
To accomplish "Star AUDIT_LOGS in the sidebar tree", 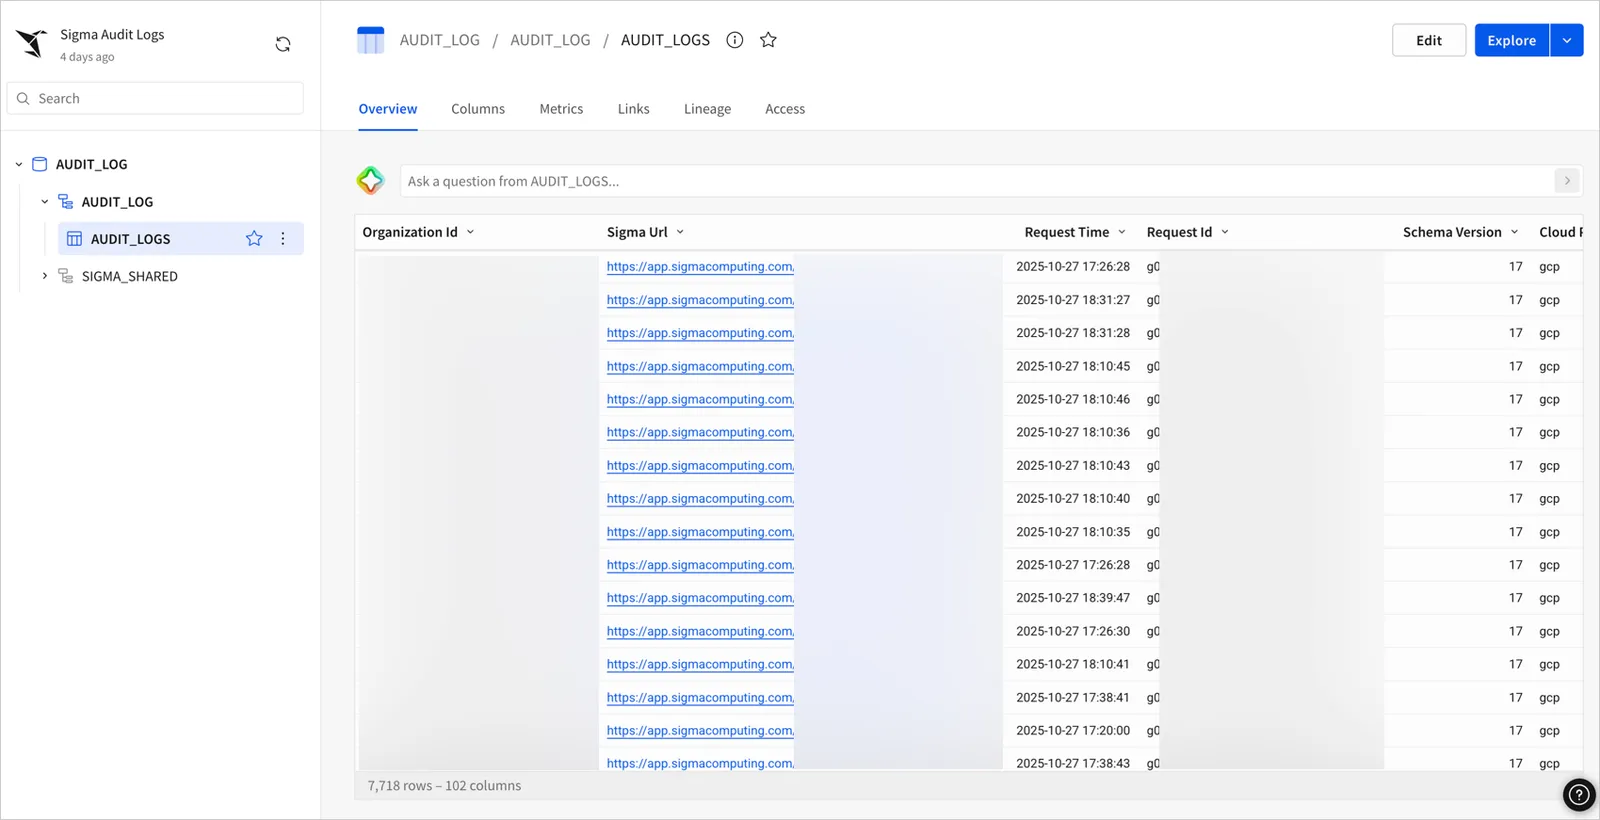I will pos(254,238).
